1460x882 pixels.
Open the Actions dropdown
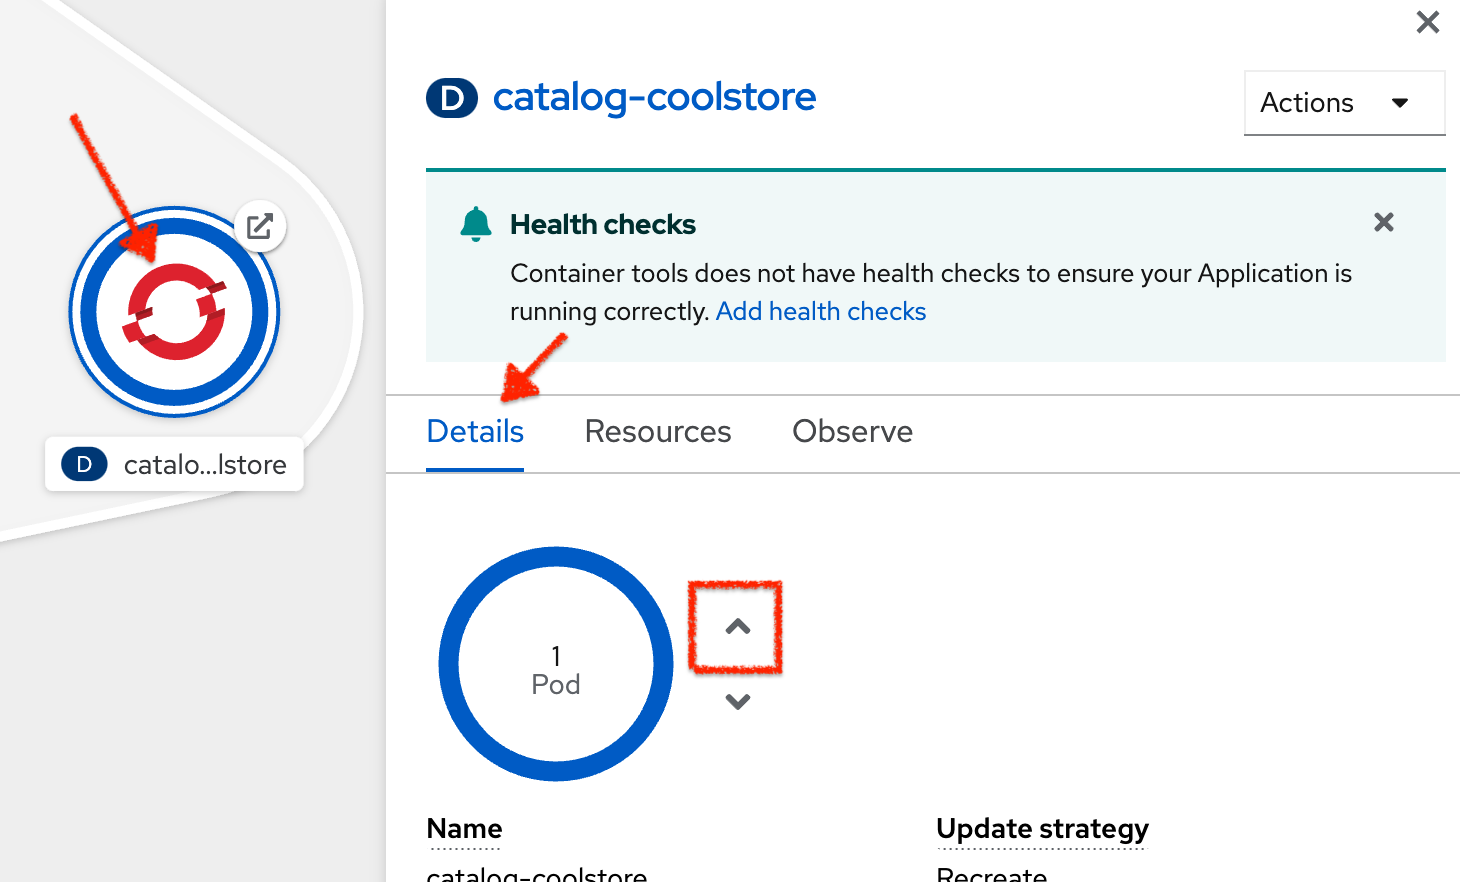point(1344,102)
